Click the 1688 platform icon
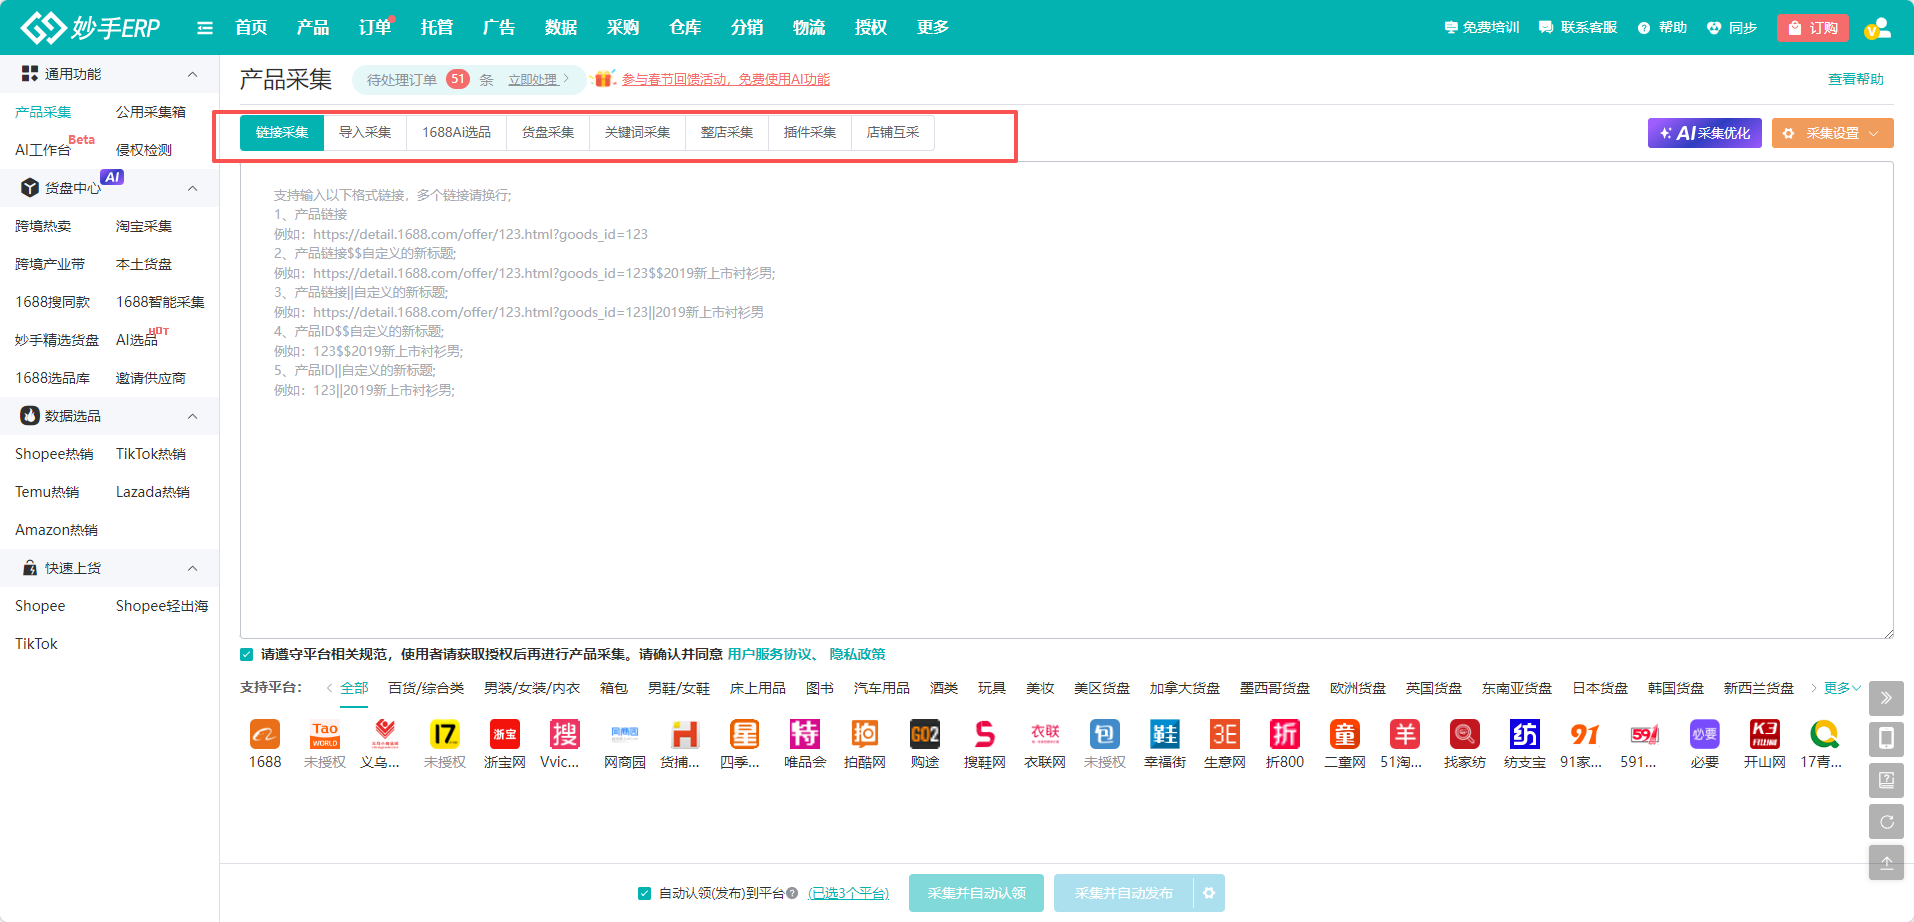Screen dimensions: 1914x922 (x=264, y=735)
